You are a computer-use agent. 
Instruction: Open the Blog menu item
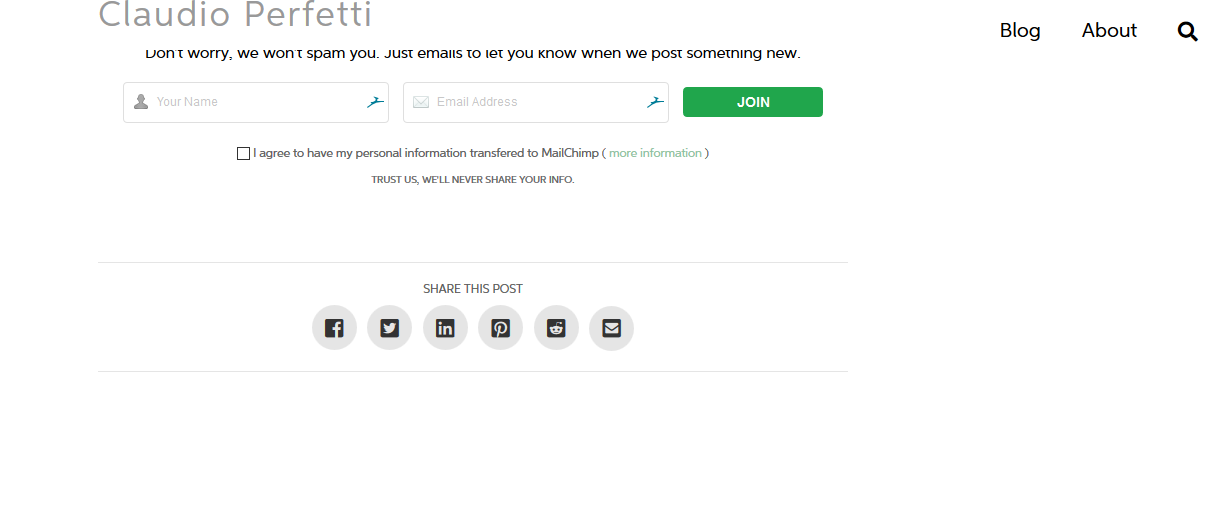[x=1020, y=31]
